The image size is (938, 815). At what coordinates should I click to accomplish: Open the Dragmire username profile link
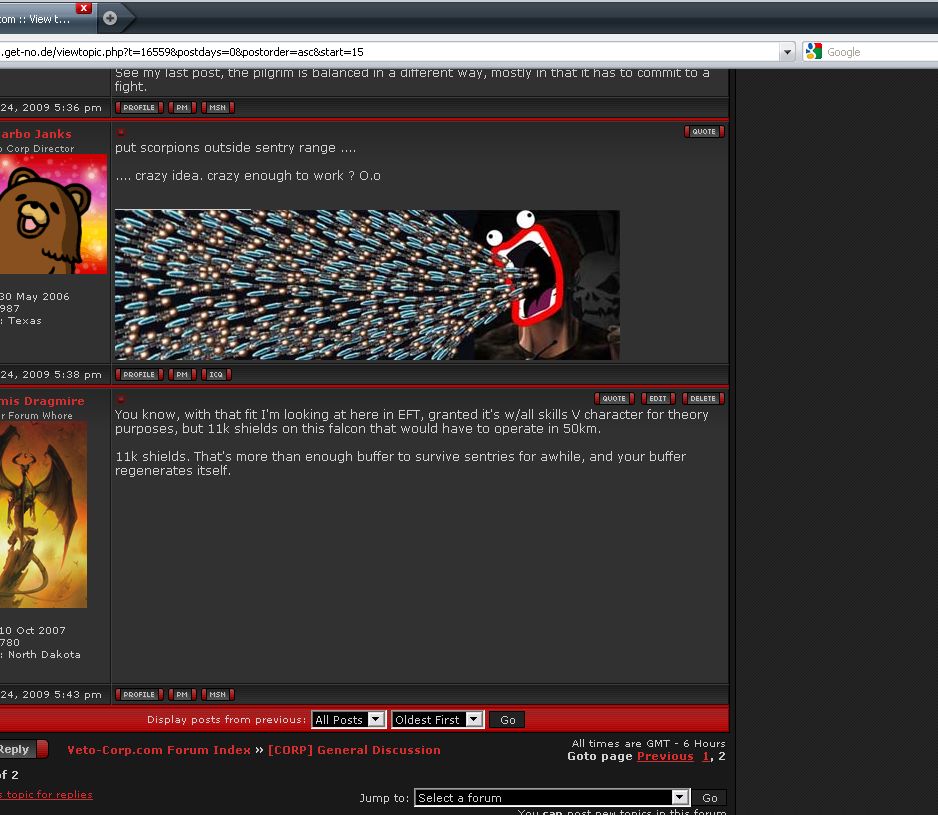click(x=42, y=401)
